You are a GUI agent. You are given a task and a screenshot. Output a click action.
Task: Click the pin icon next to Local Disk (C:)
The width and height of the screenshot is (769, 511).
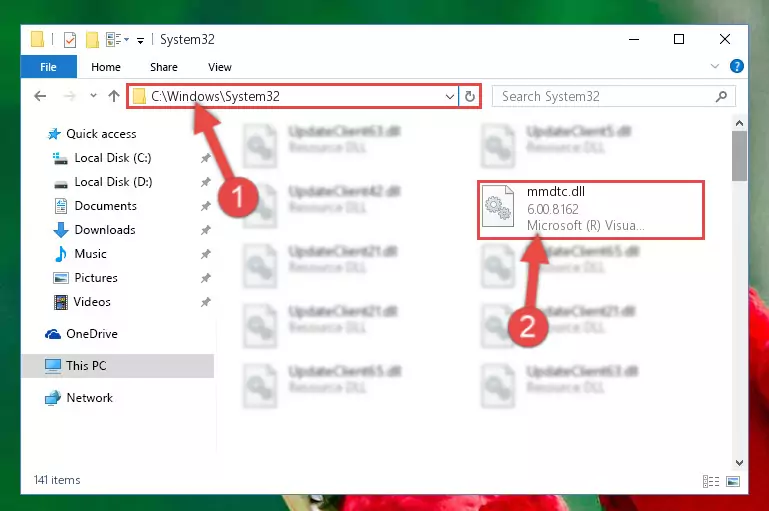click(205, 158)
